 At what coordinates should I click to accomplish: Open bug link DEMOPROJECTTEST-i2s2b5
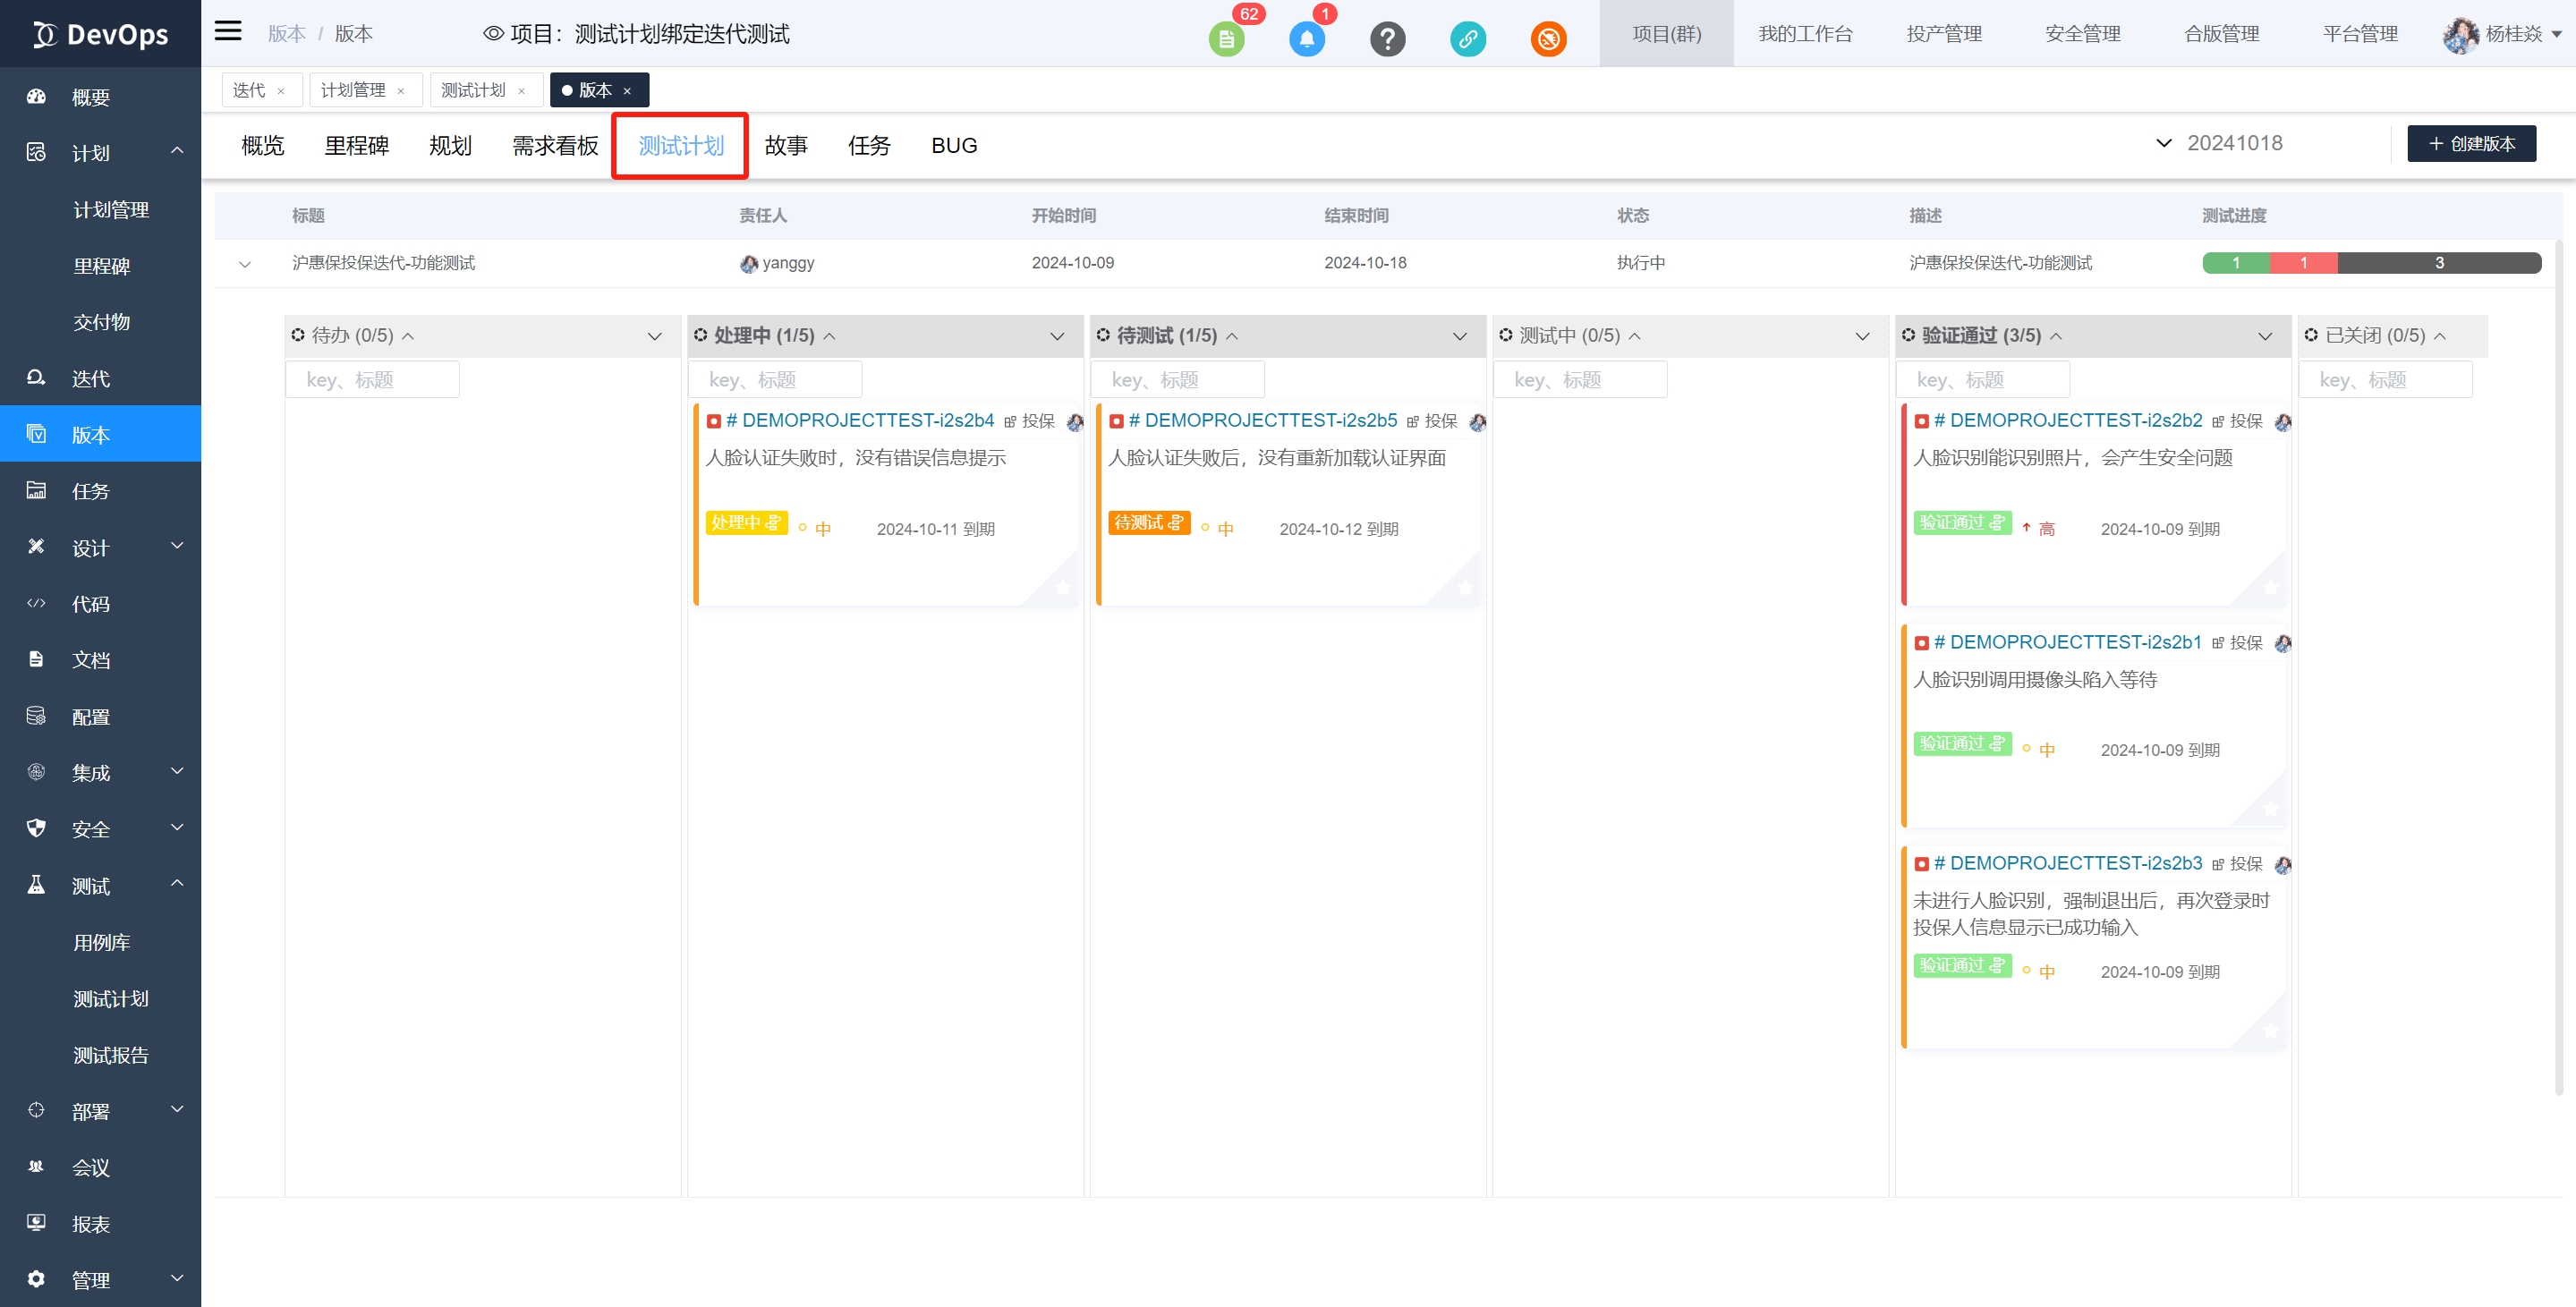(1262, 421)
